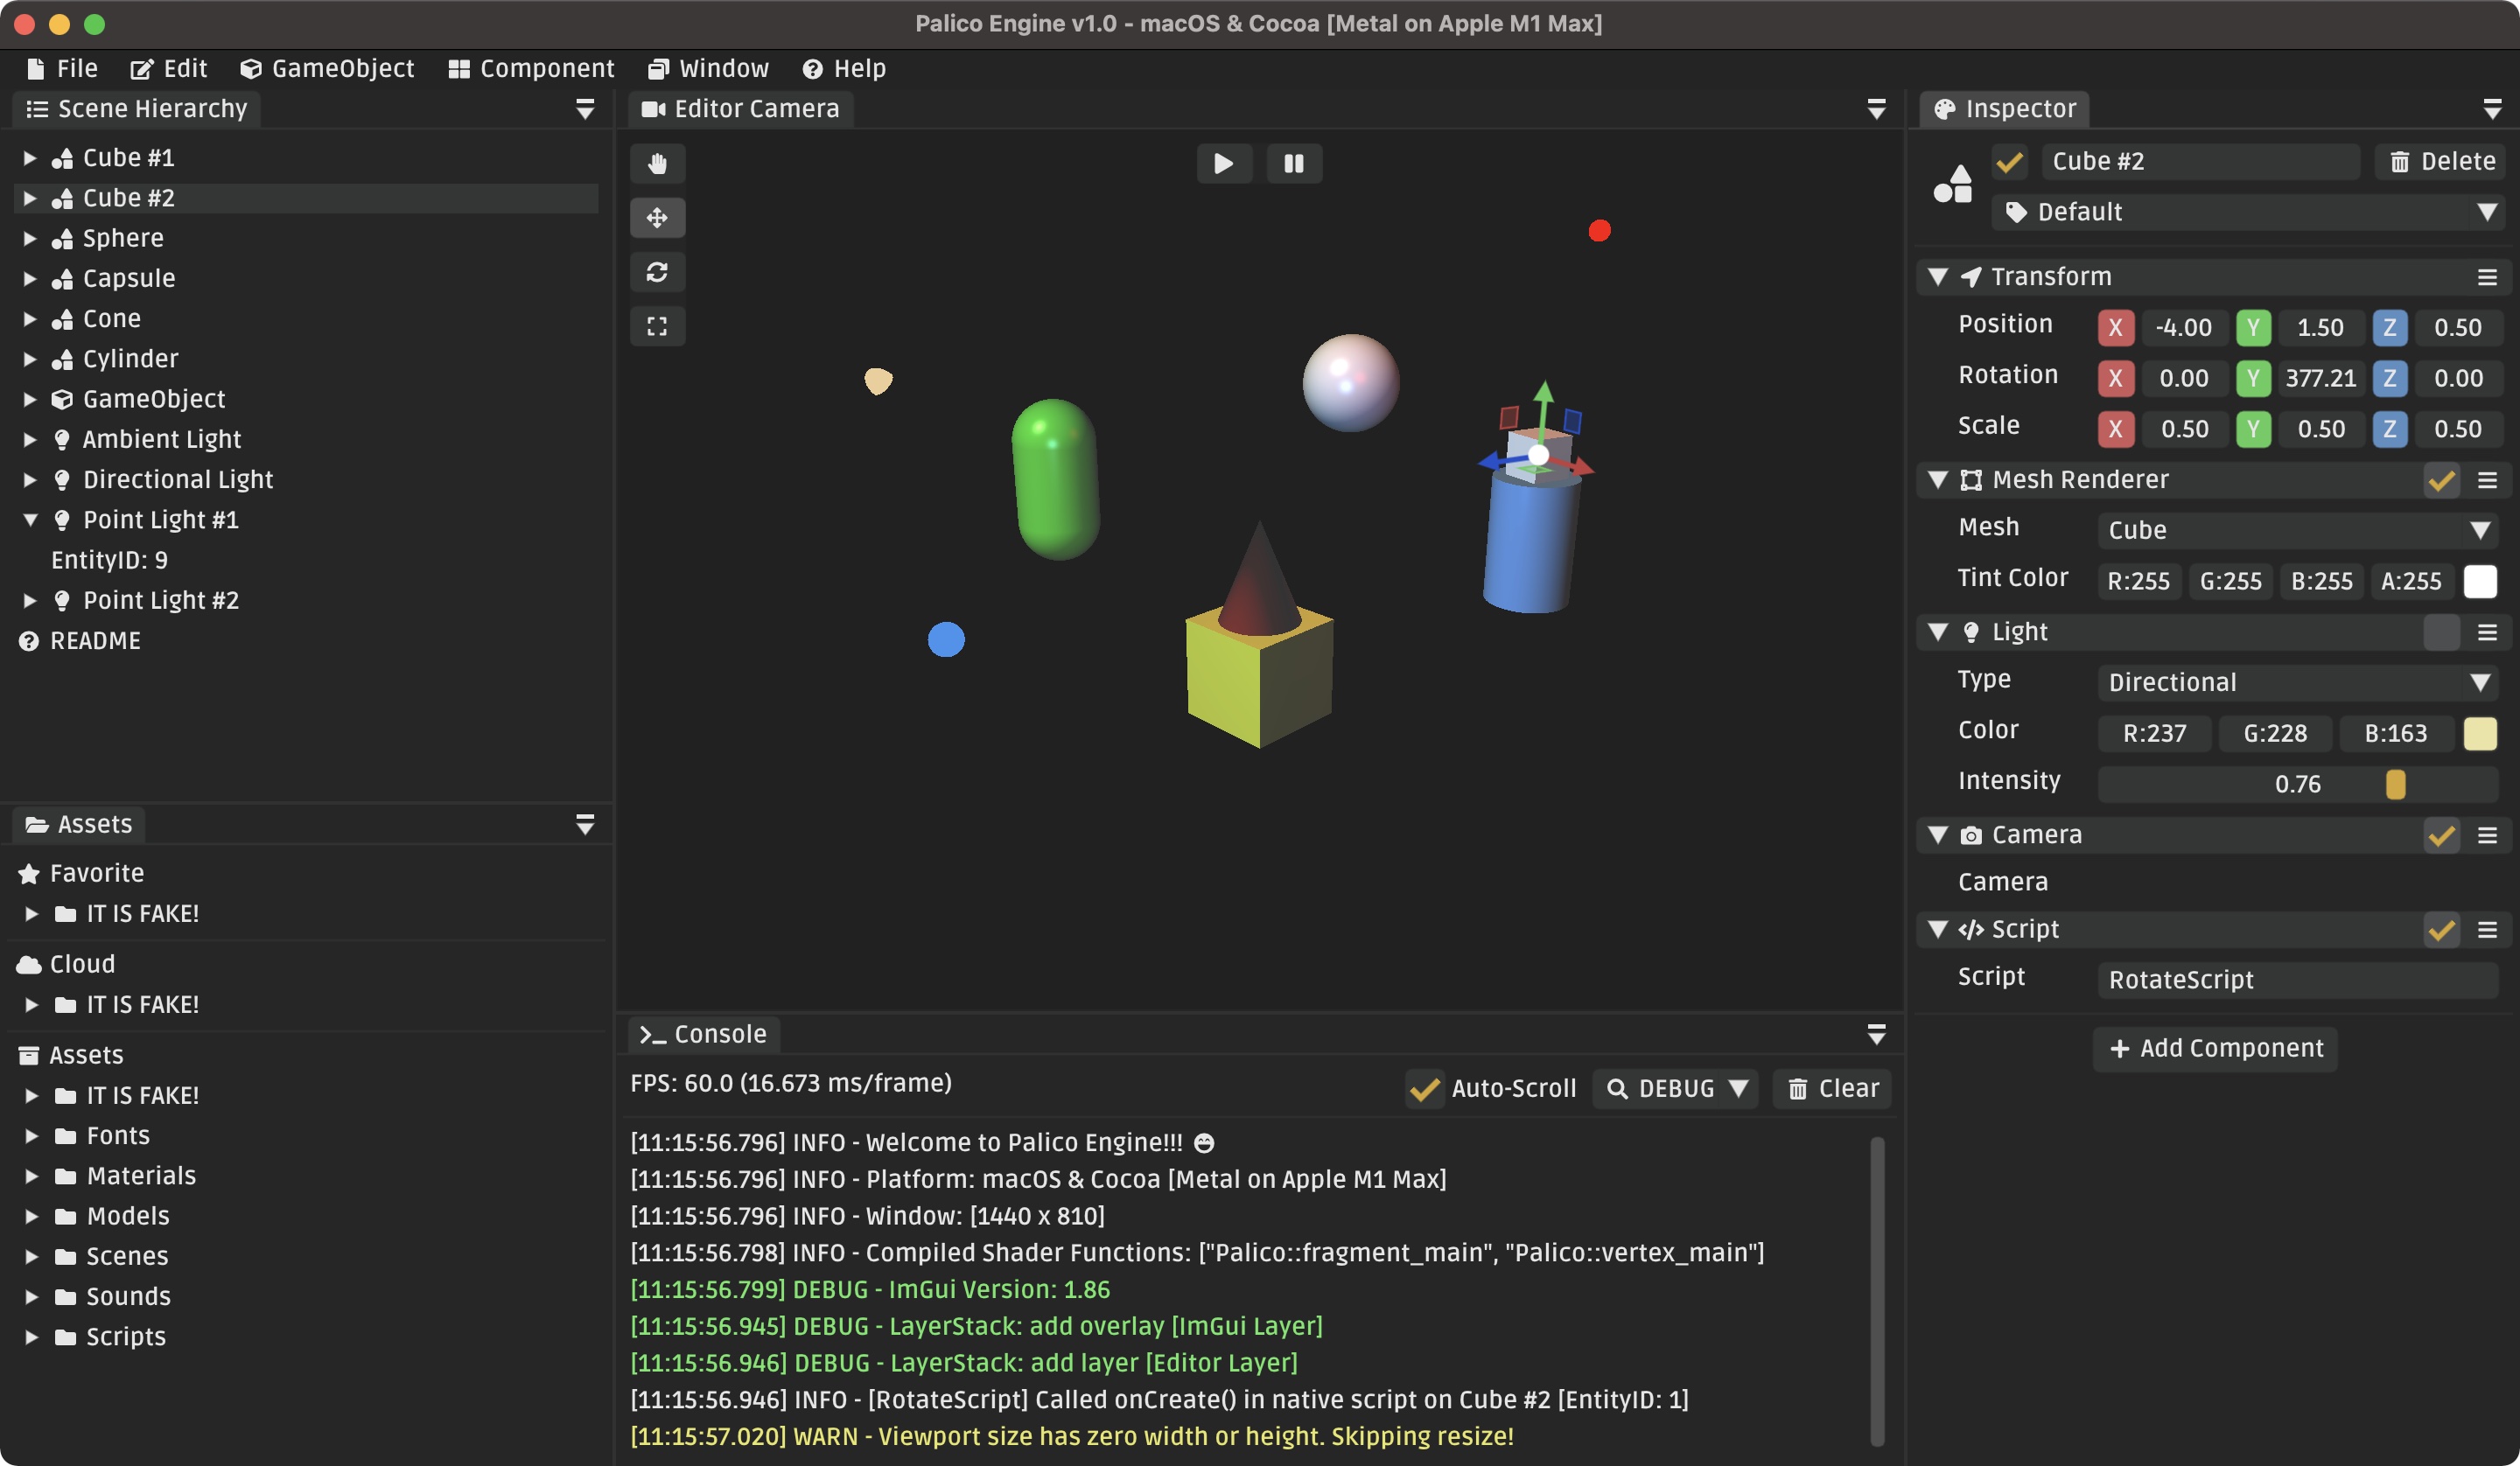Image resolution: width=2520 pixels, height=1466 pixels.
Task: Open Scene Hierarchy panel filter menu
Action: pos(585,109)
